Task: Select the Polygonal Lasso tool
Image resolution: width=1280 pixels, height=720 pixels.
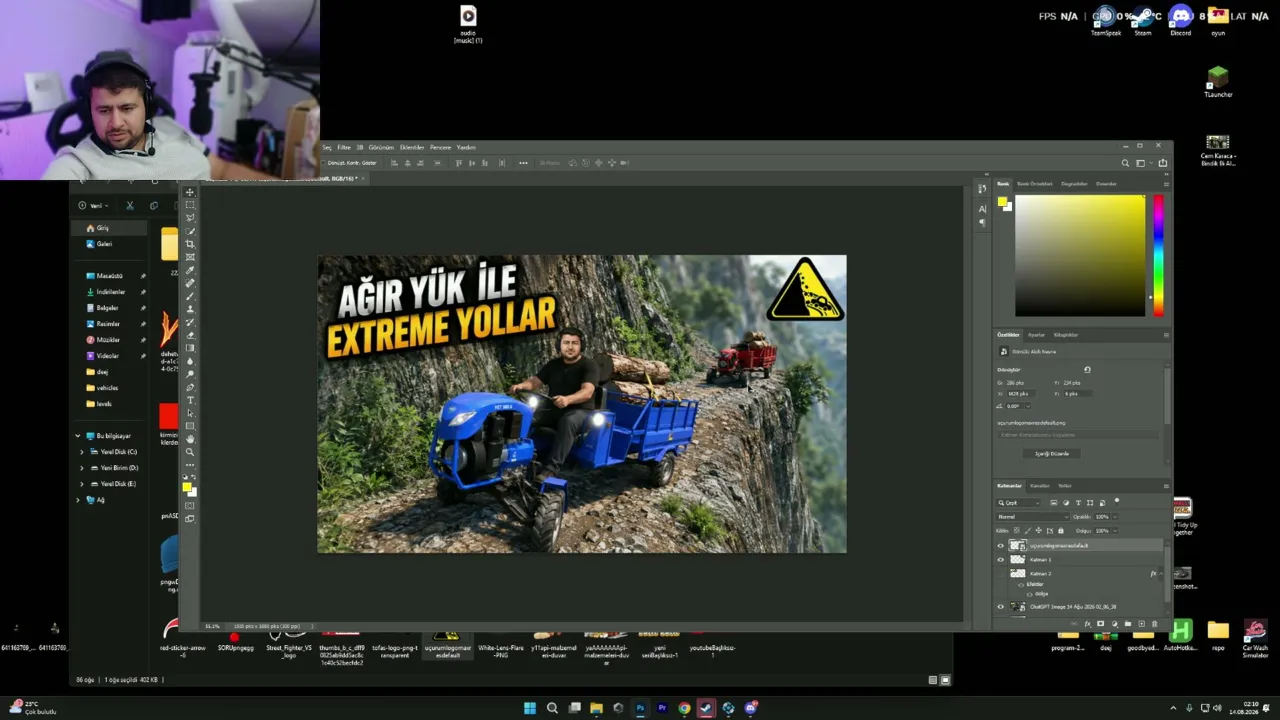Action: [190, 218]
